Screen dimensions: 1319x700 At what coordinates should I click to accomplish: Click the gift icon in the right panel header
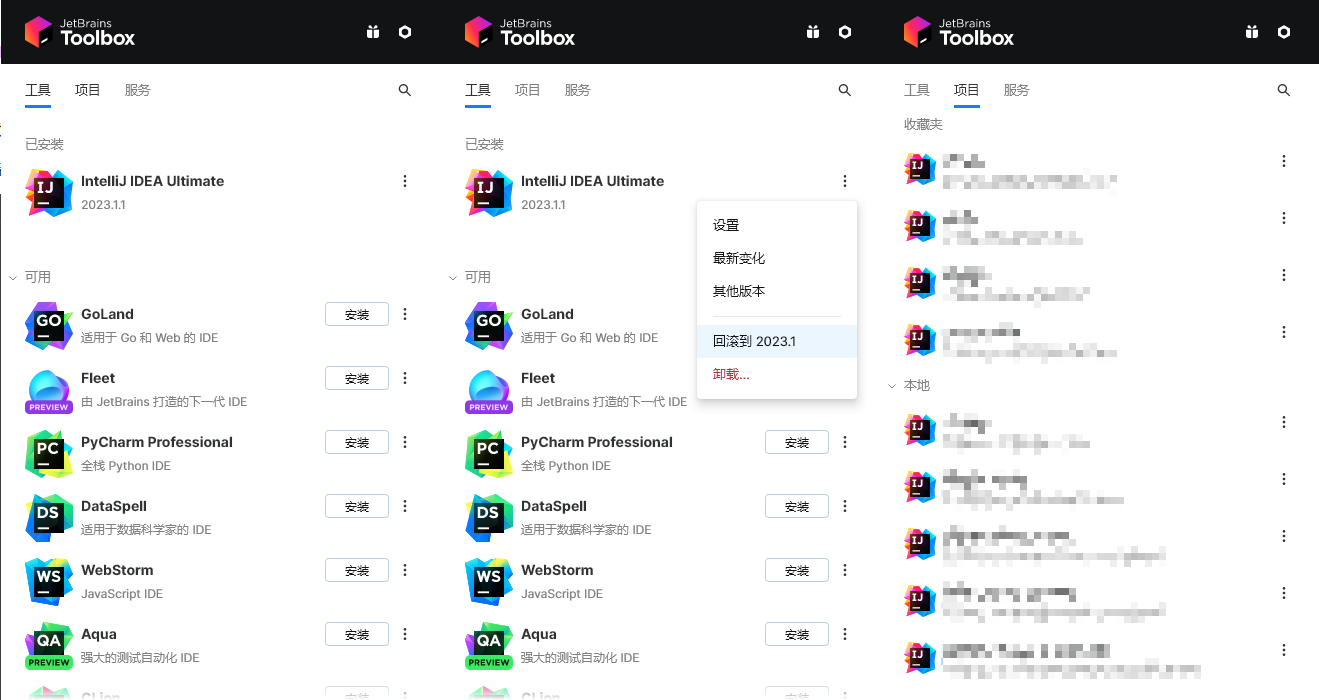1252,32
